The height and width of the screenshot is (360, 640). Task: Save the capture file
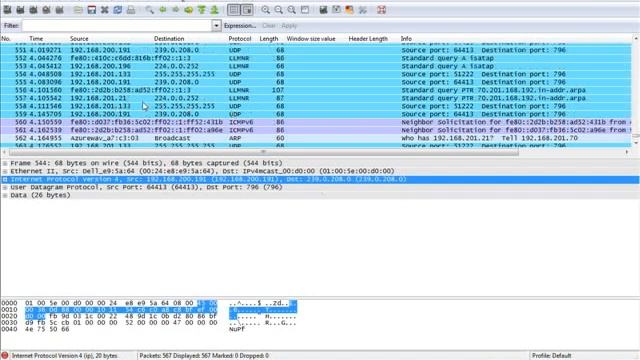(91, 10)
